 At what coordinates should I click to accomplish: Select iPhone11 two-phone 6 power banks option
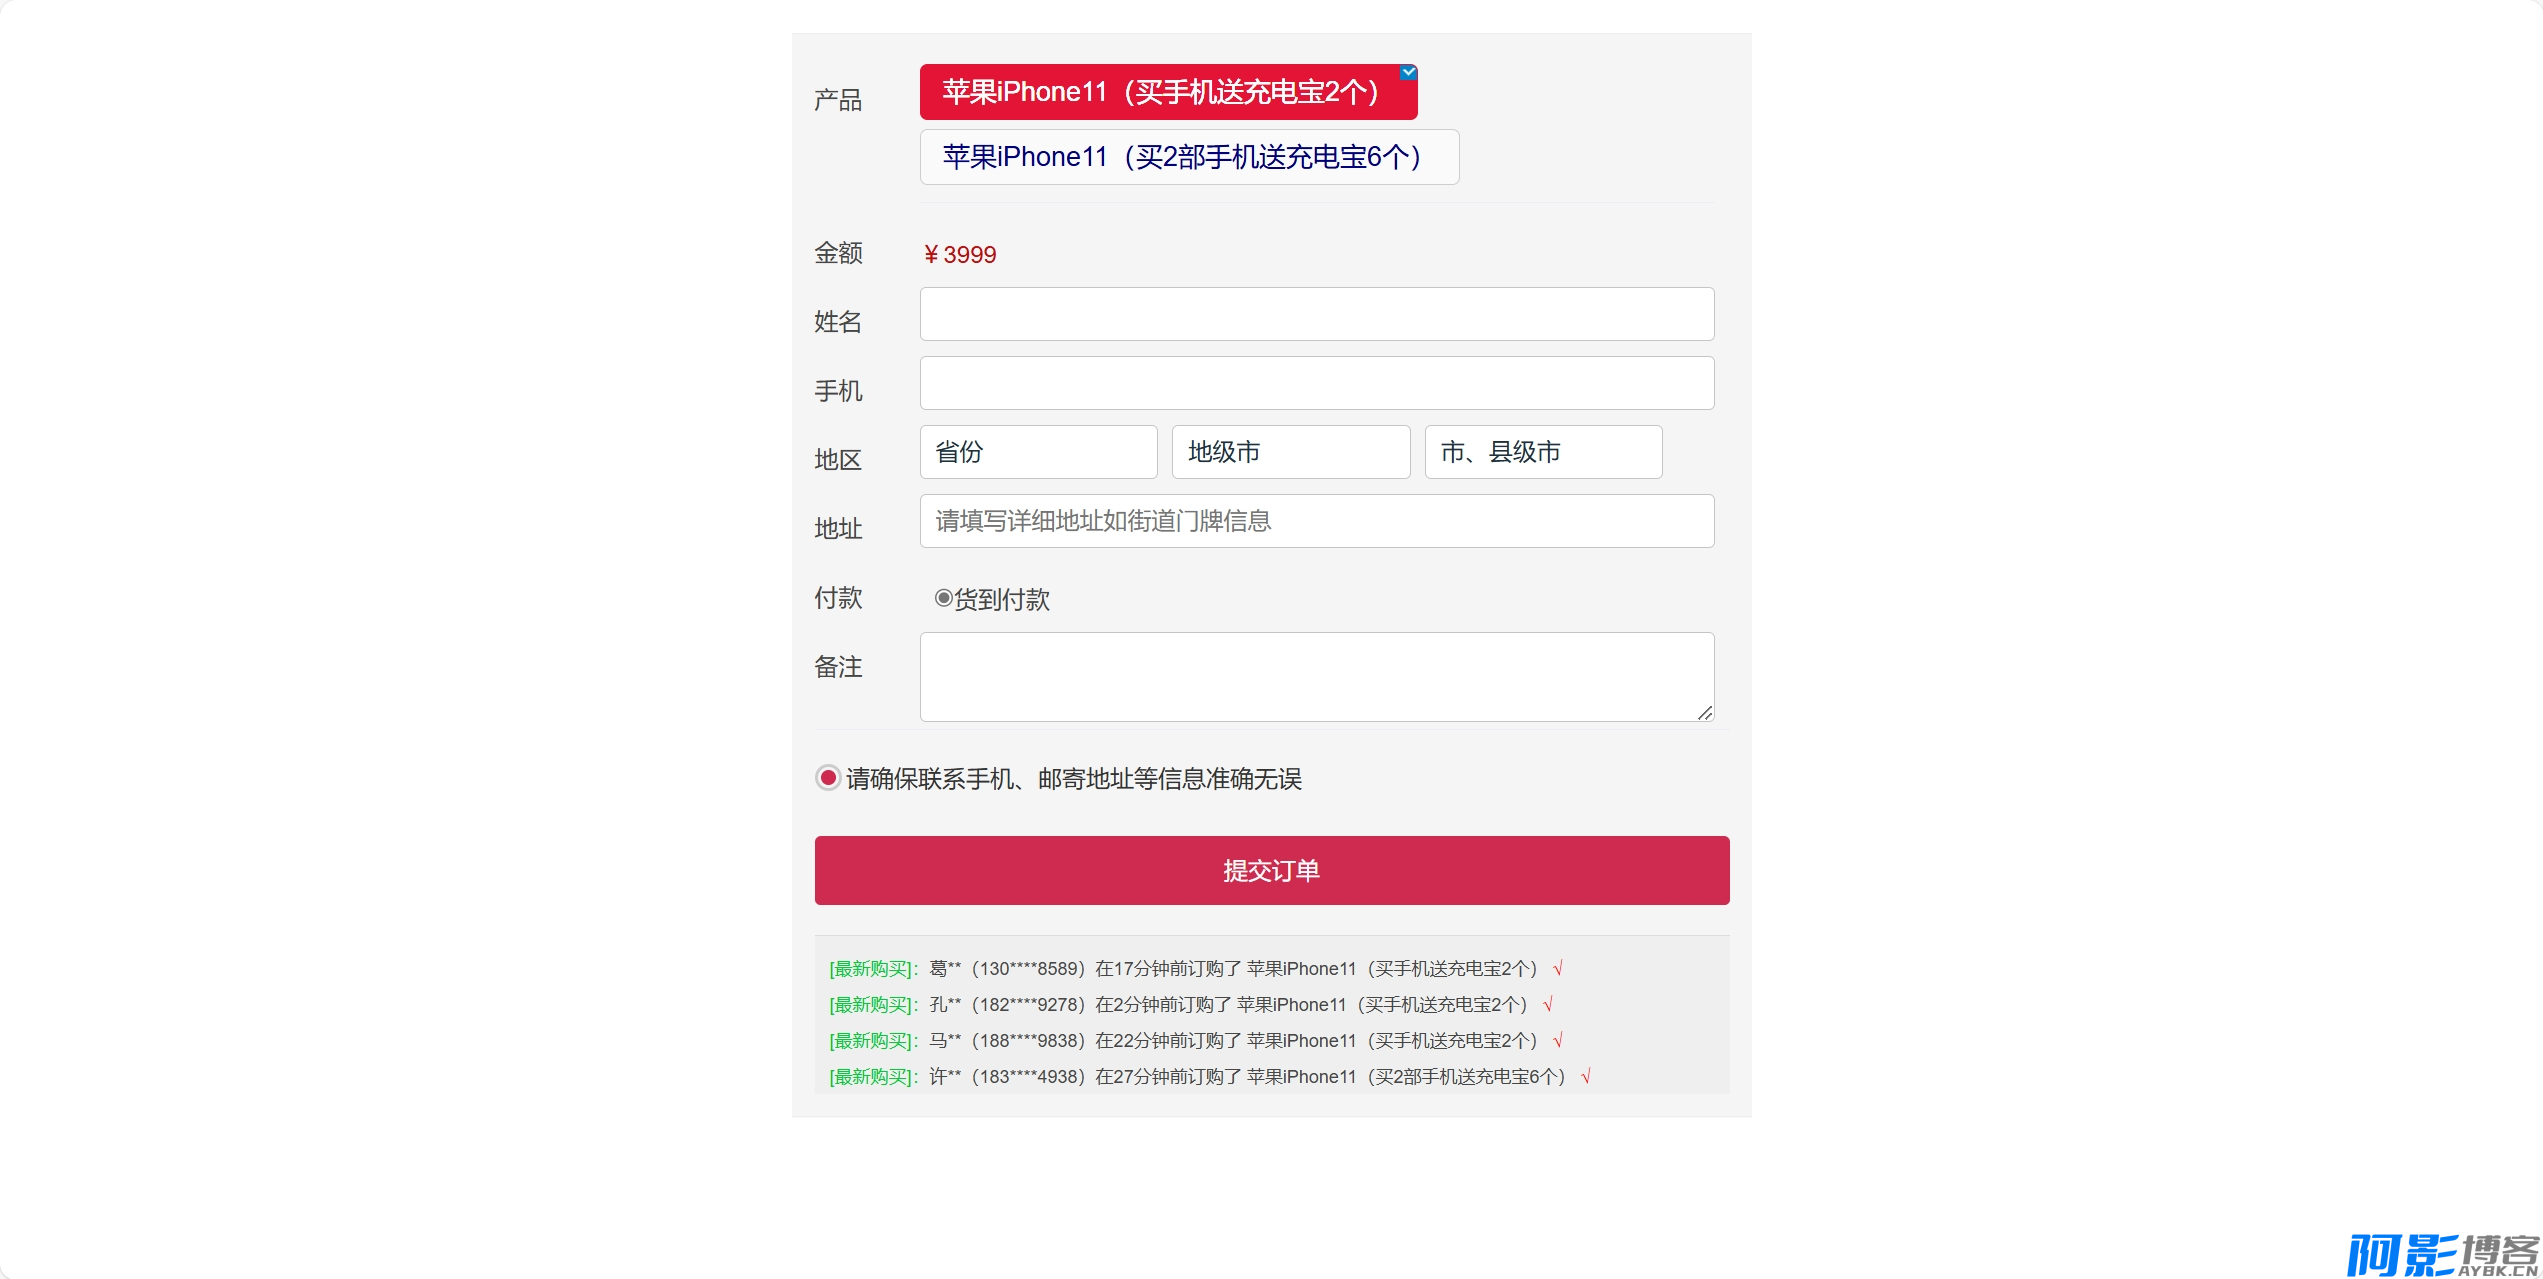click(1189, 157)
